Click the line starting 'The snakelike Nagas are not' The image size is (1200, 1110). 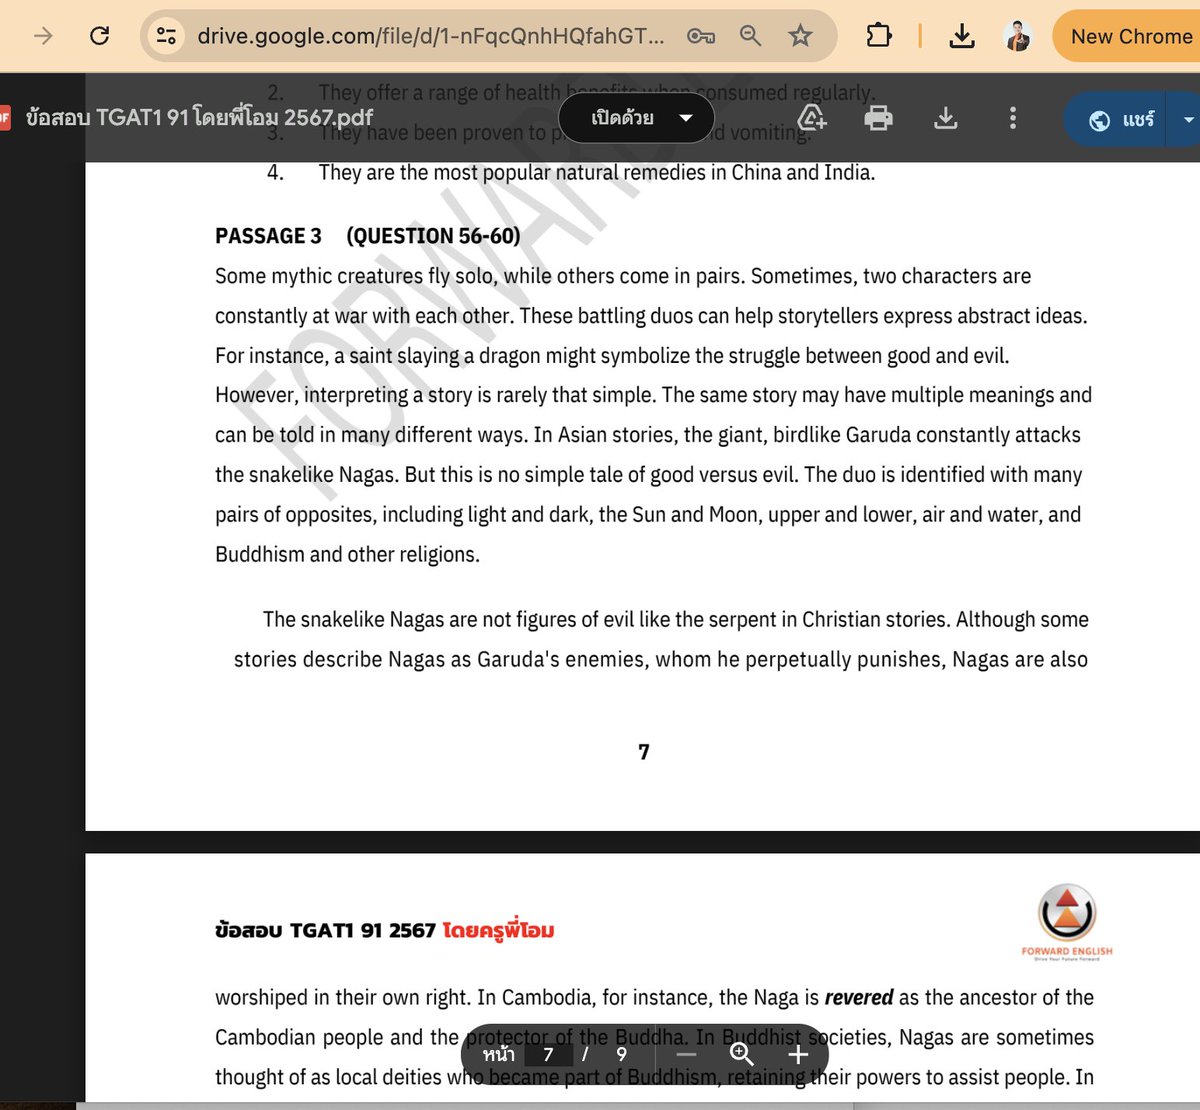coord(676,620)
